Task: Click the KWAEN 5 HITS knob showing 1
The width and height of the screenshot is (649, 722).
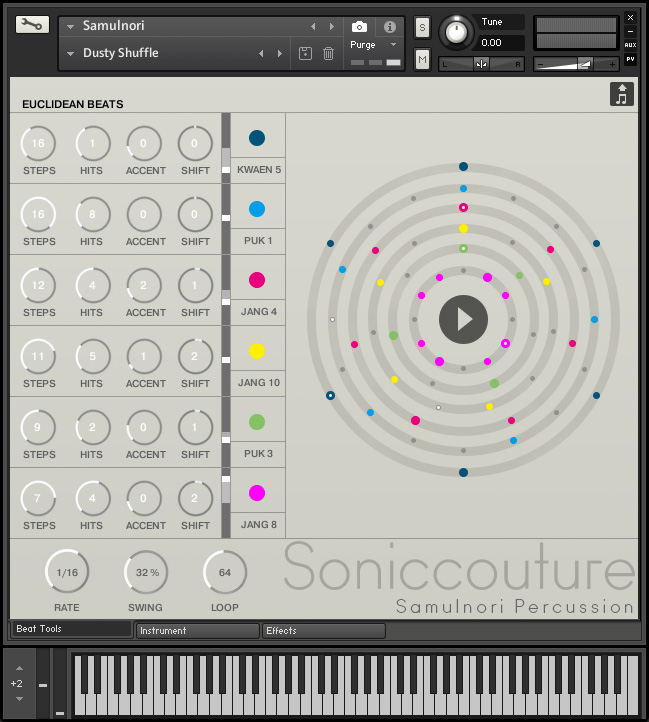Action: tap(93, 144)
